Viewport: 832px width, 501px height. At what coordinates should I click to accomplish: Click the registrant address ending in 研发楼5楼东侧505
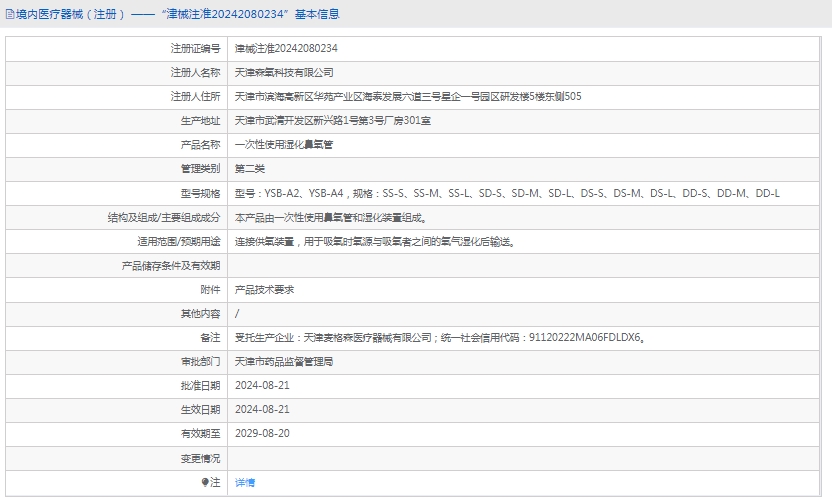(x=407, y=96)
